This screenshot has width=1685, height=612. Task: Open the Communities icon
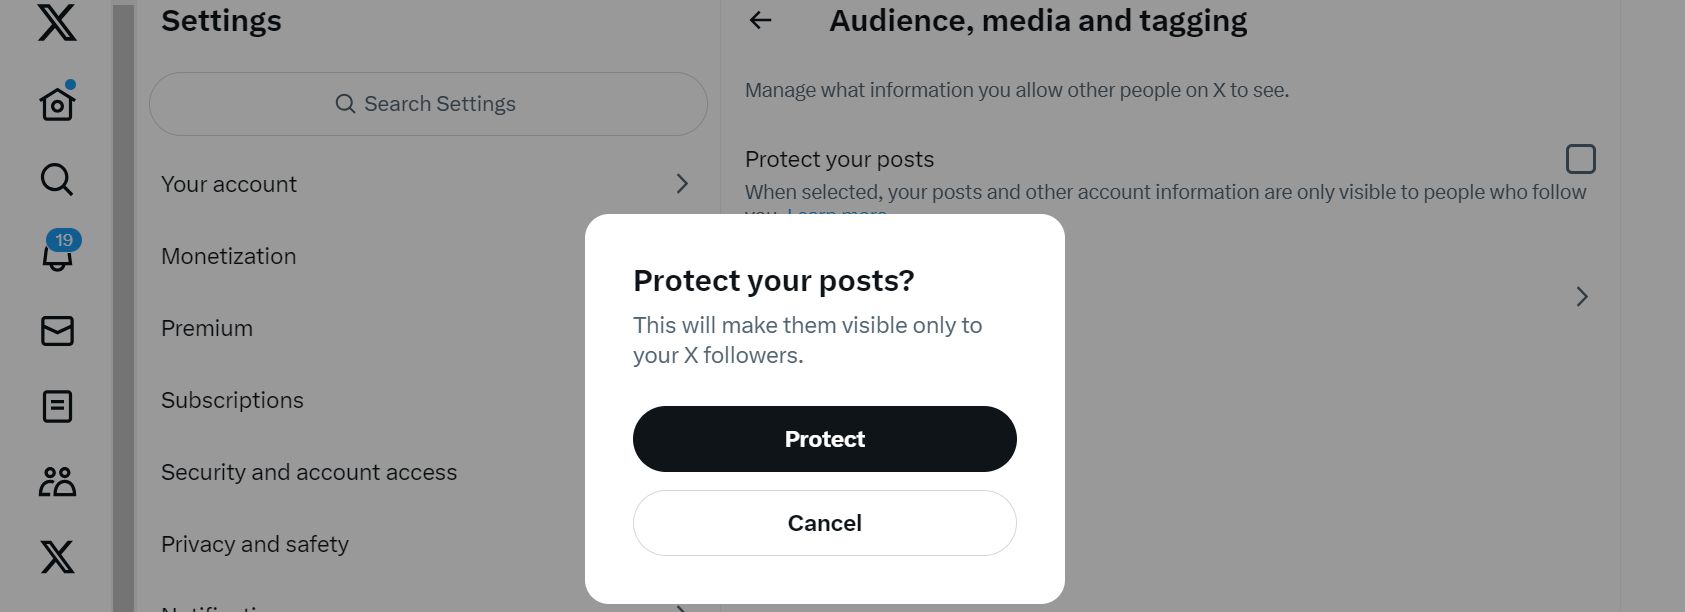point(57,482)
